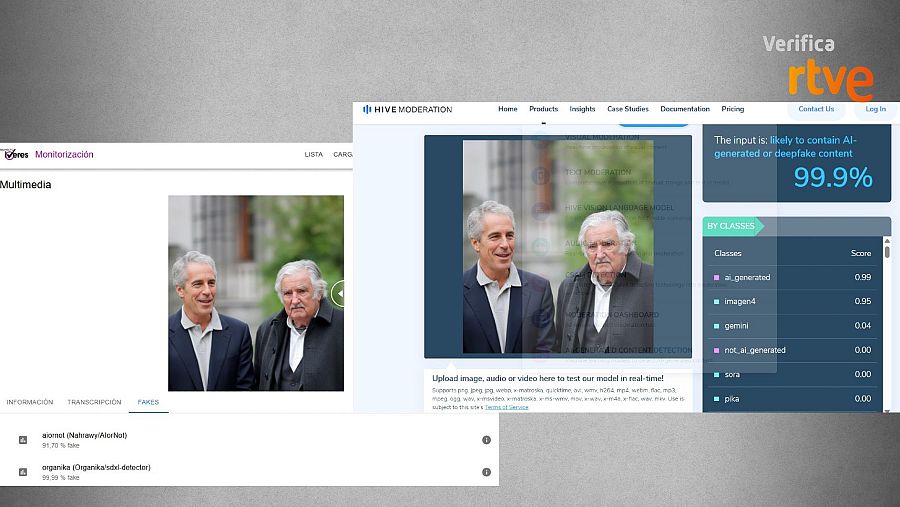Viewport: 900px width, 507px height.
Task: Click the Log In button
Action: (x=875, y=109)
